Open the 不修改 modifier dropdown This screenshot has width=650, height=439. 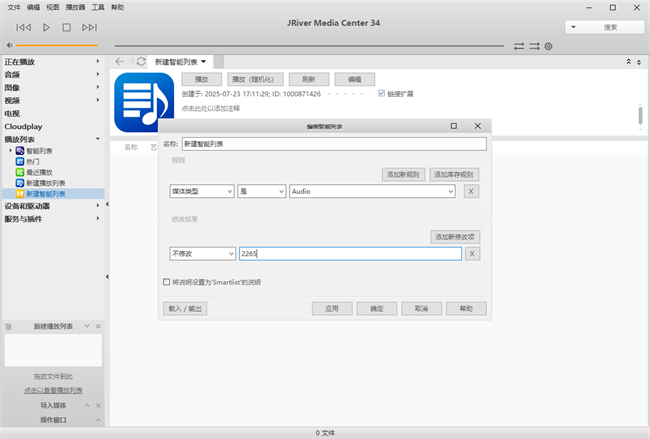(202, 254)
